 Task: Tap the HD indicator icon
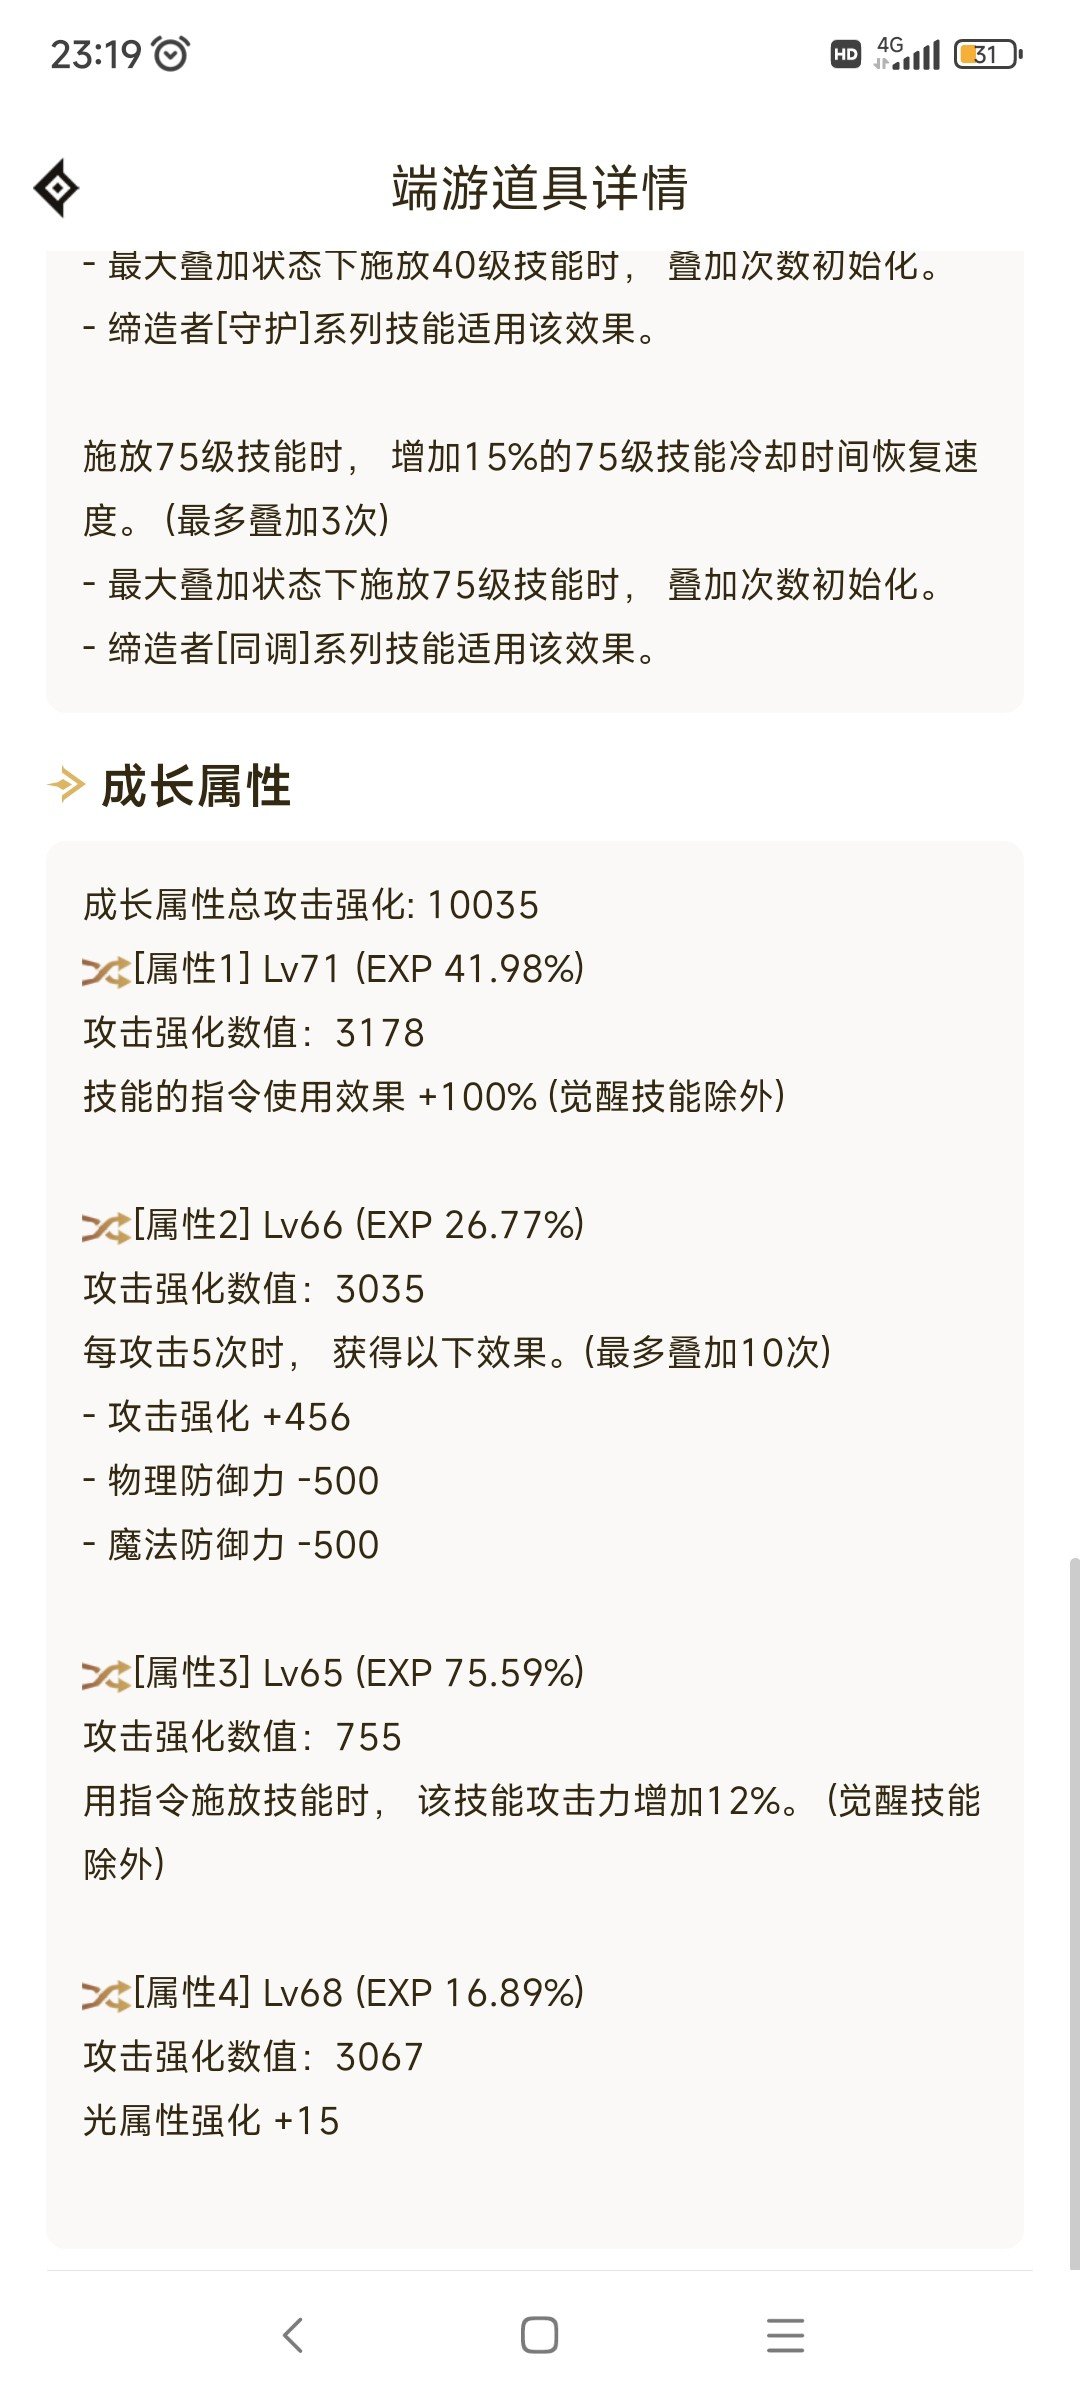tap(845, 54)
